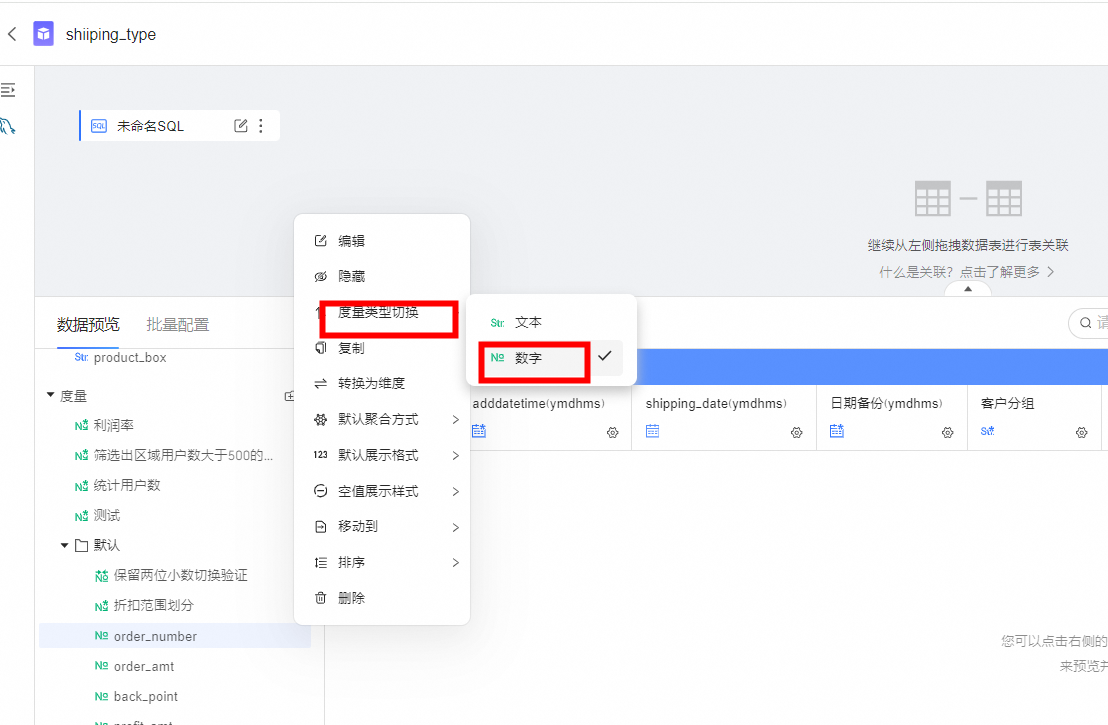This screenshot has height=725, width=1108.
Task: Click the collapse sidebar panel icon
Action: [8, 90]
